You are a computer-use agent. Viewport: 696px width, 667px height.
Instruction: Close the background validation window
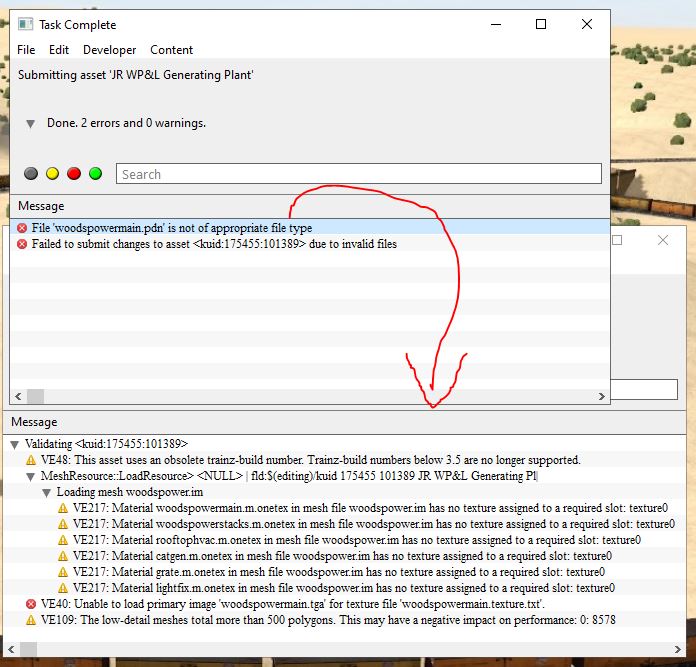tap(663, 240)
